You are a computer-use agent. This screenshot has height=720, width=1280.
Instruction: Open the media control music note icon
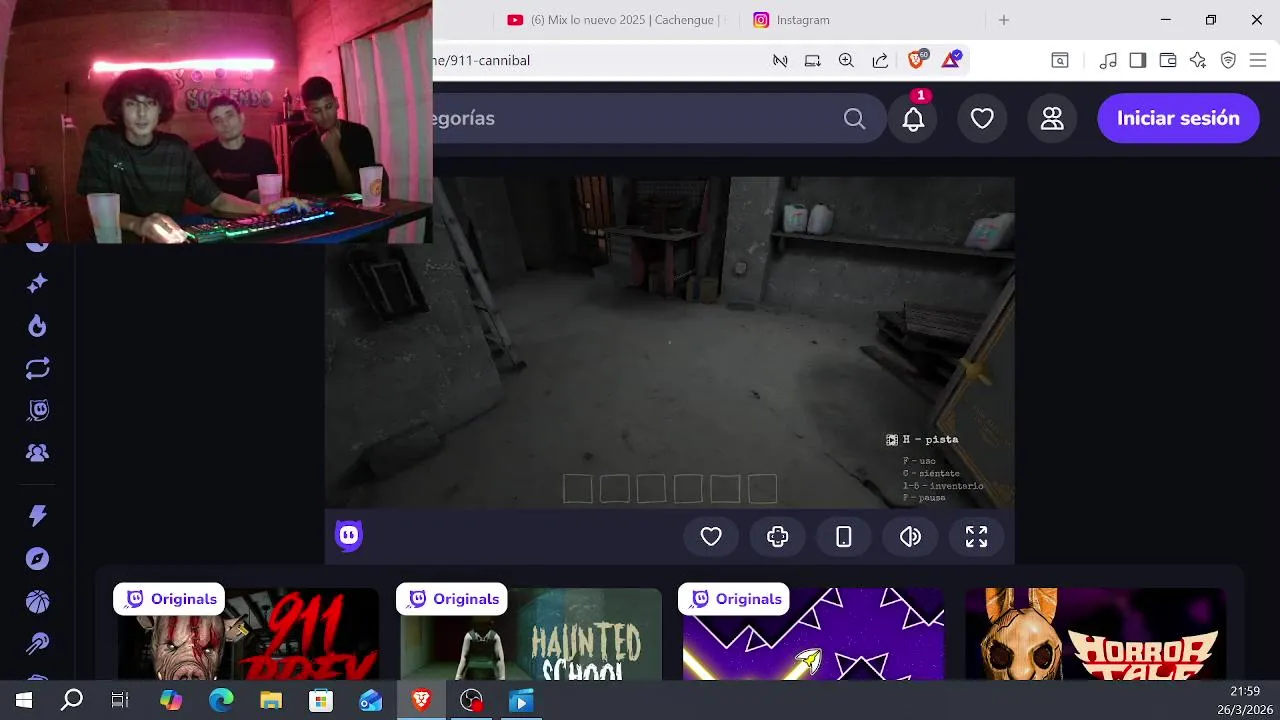1107,60
